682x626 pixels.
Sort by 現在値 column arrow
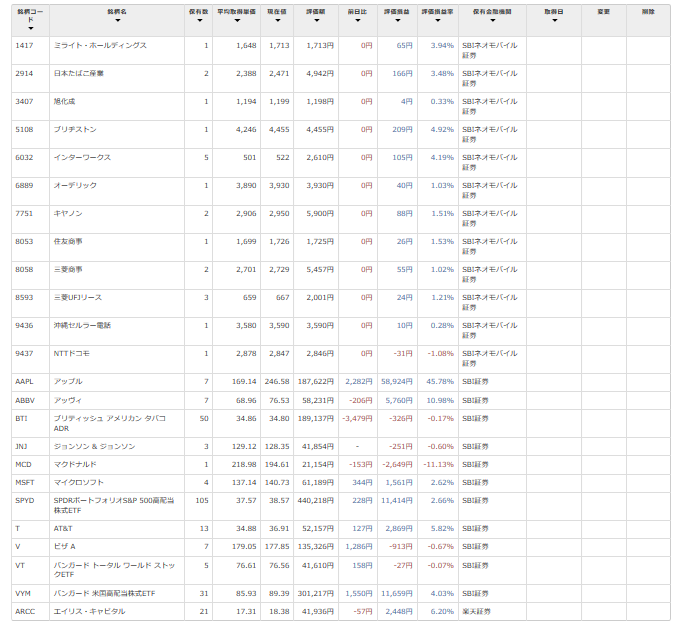(x=277, y=20)
